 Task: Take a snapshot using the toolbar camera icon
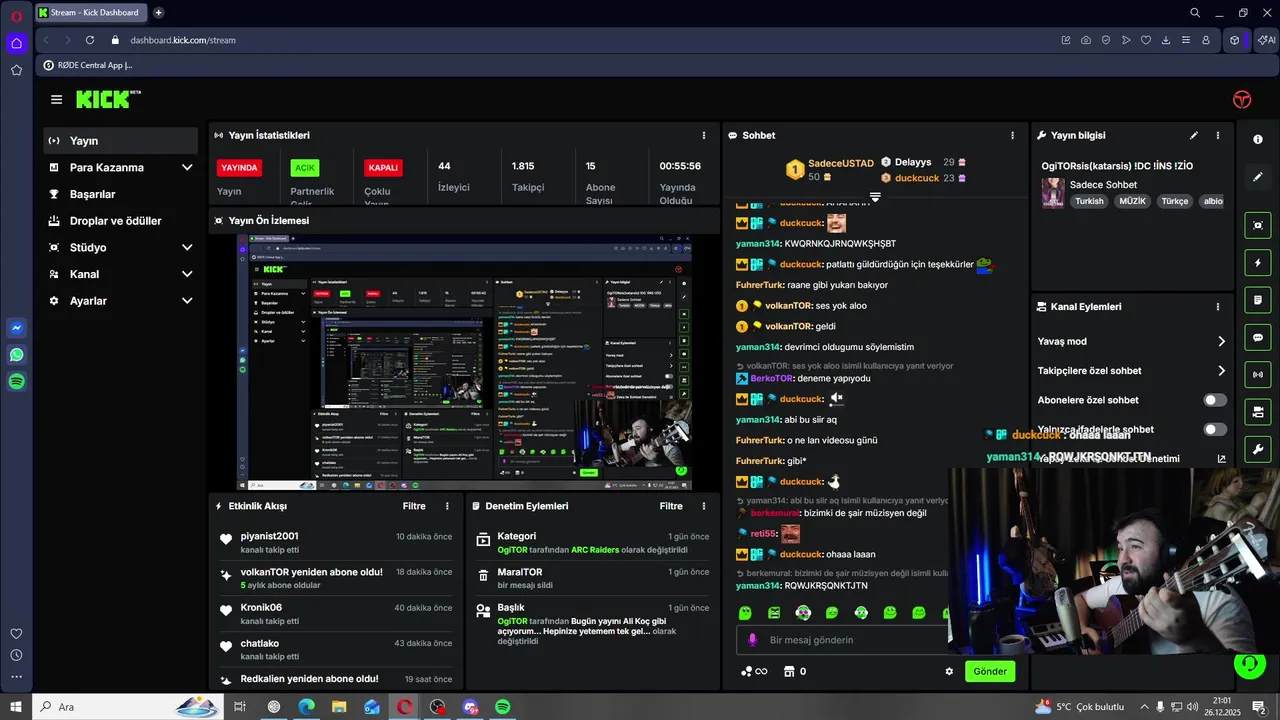pyautogui.click(x=1086, y=40)
